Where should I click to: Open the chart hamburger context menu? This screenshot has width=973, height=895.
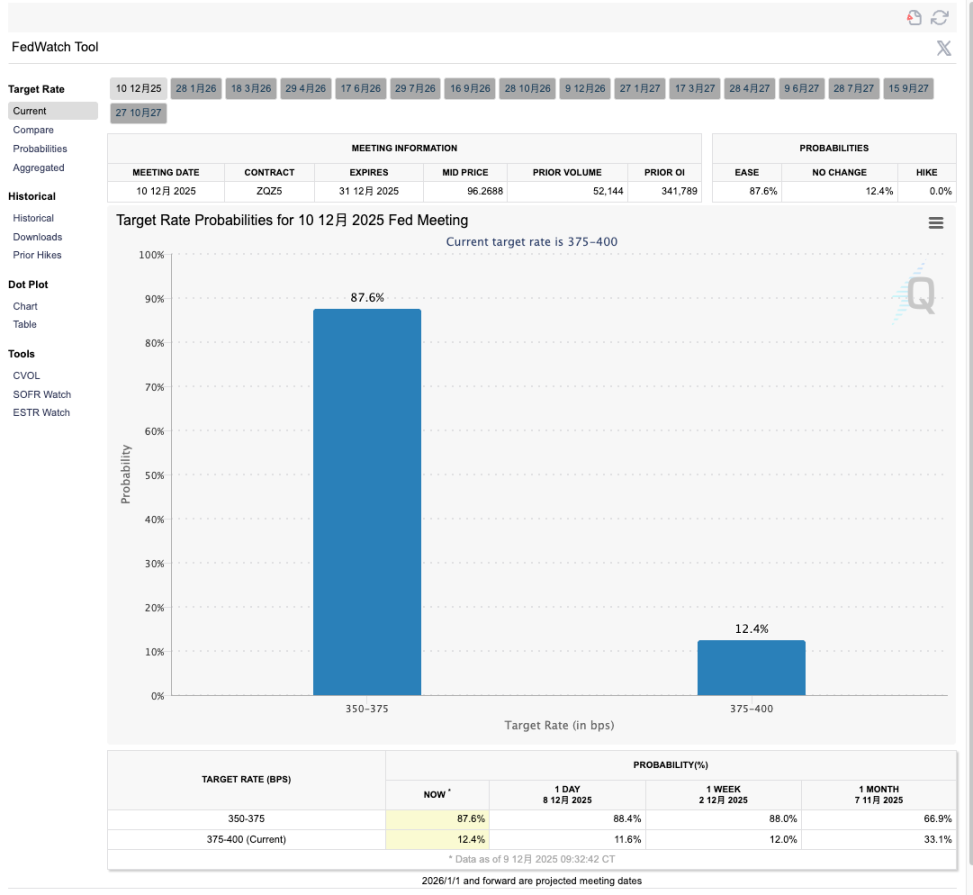coord(936,223)
